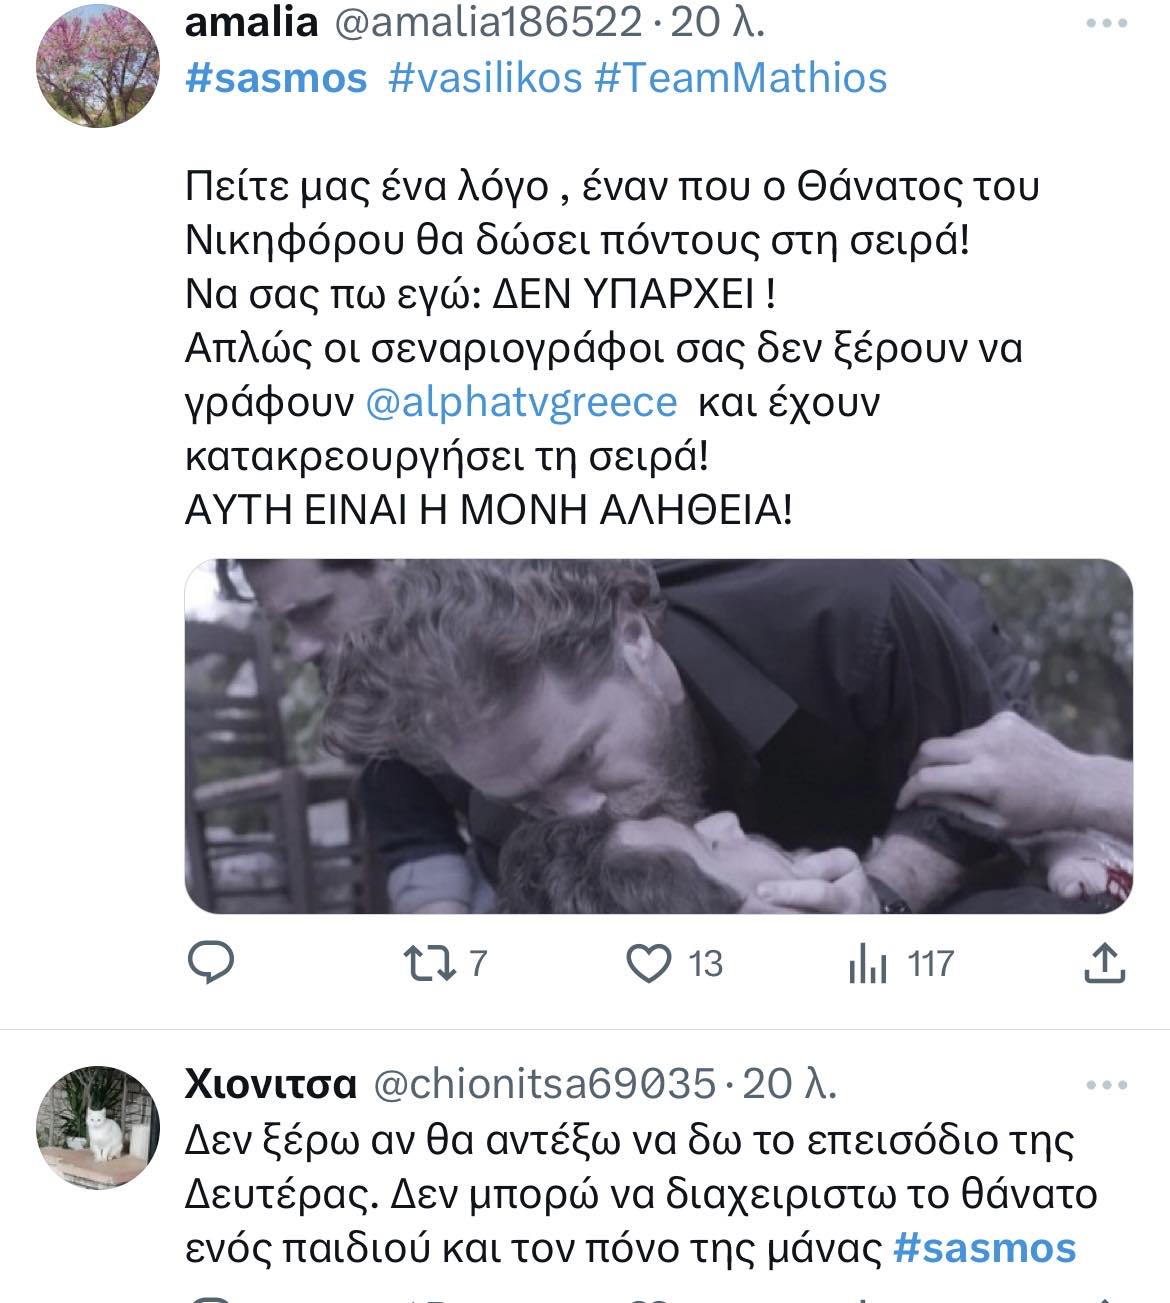
Task: Open the #sasmos hashtag in amalia's tweet
Action: (x=276, y=78)
